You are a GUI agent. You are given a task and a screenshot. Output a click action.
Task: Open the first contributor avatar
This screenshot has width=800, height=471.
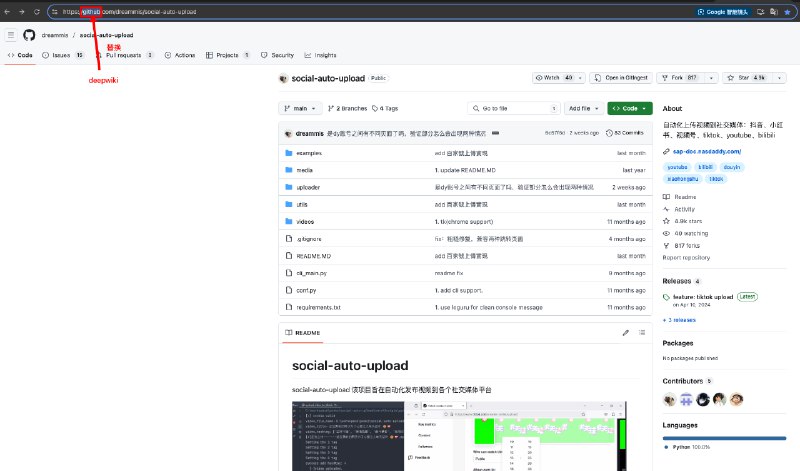[669, 400]
